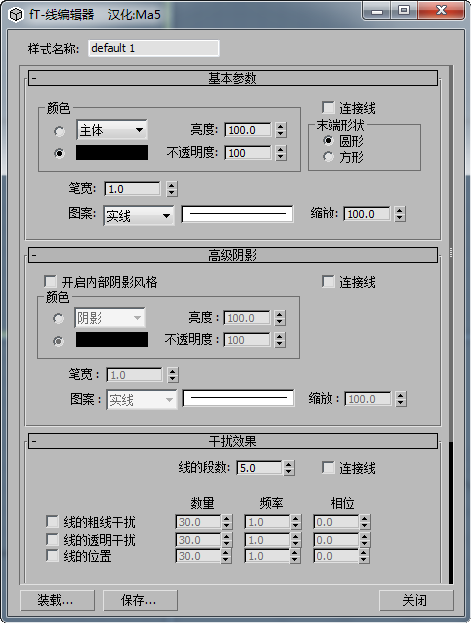This screenshot has height=623, width=471.
Task: Open the 图案 实线 dropdown in 基本参数
Action: click(139, 216)
